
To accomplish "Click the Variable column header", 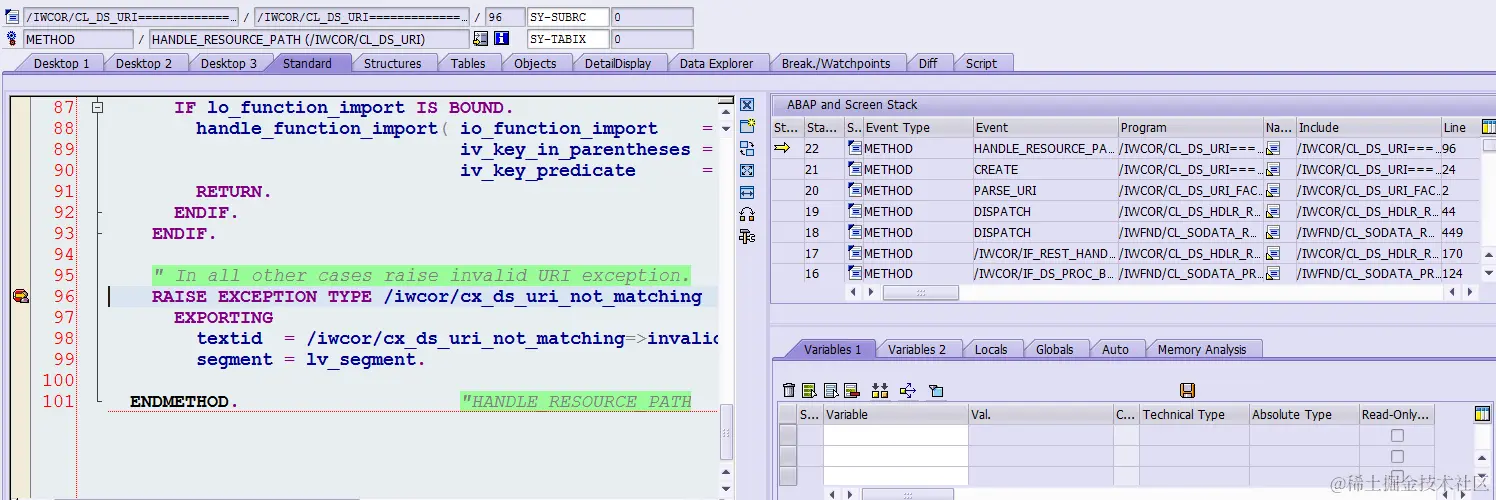I will coord(895,414).
